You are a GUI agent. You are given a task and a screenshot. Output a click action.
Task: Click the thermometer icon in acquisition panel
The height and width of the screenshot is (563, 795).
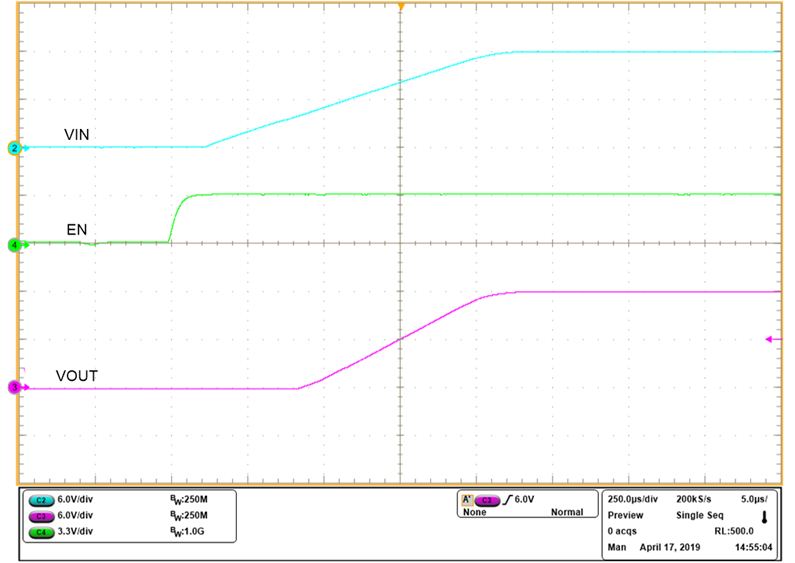765,517
